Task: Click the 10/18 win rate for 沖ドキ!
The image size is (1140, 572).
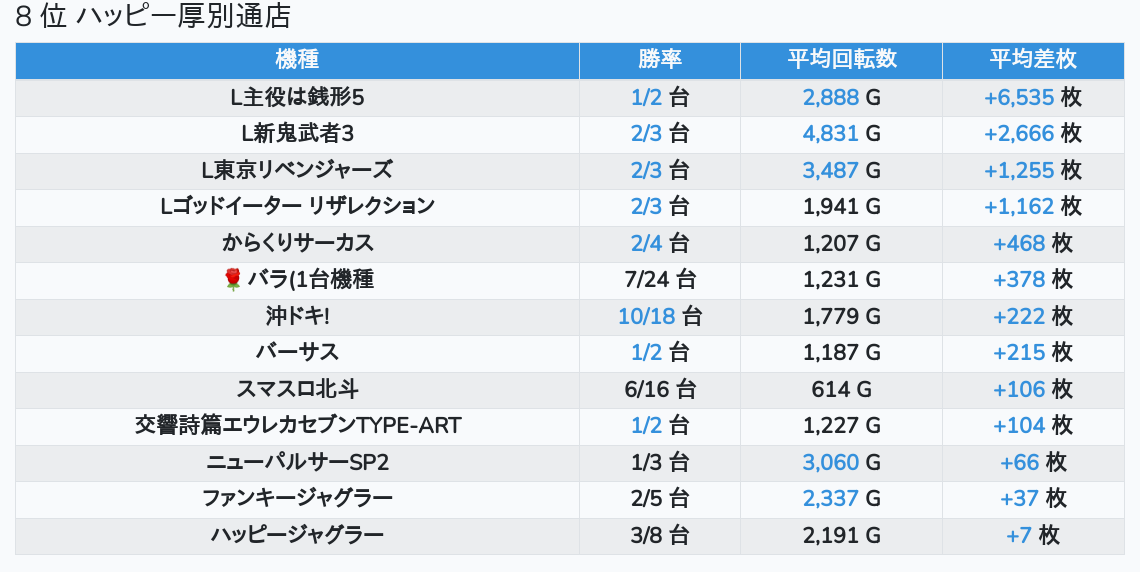Action: coord(647,316)
